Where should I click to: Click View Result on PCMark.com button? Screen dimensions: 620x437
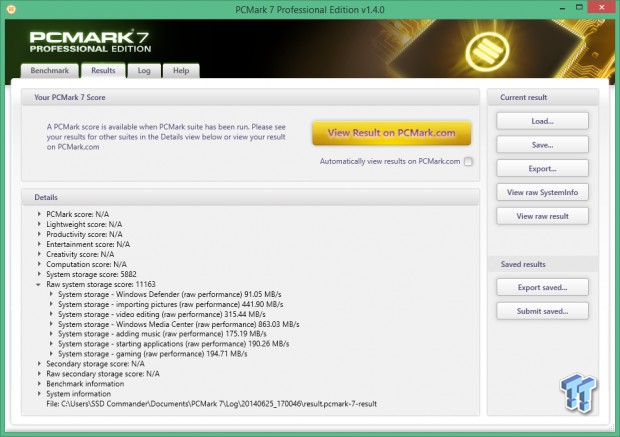click(391, 133)
